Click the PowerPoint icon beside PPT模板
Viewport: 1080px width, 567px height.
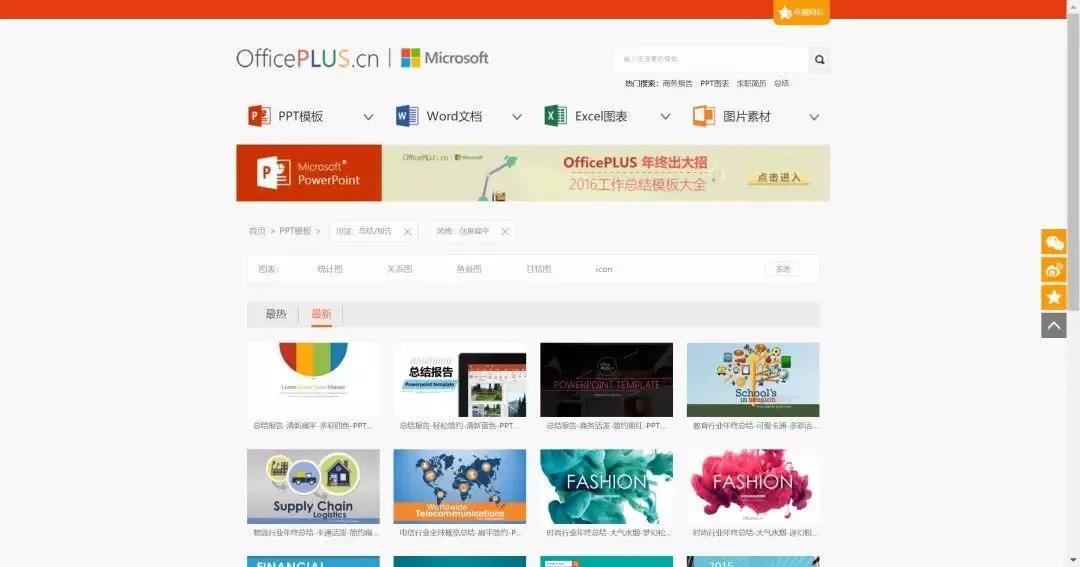259,116
